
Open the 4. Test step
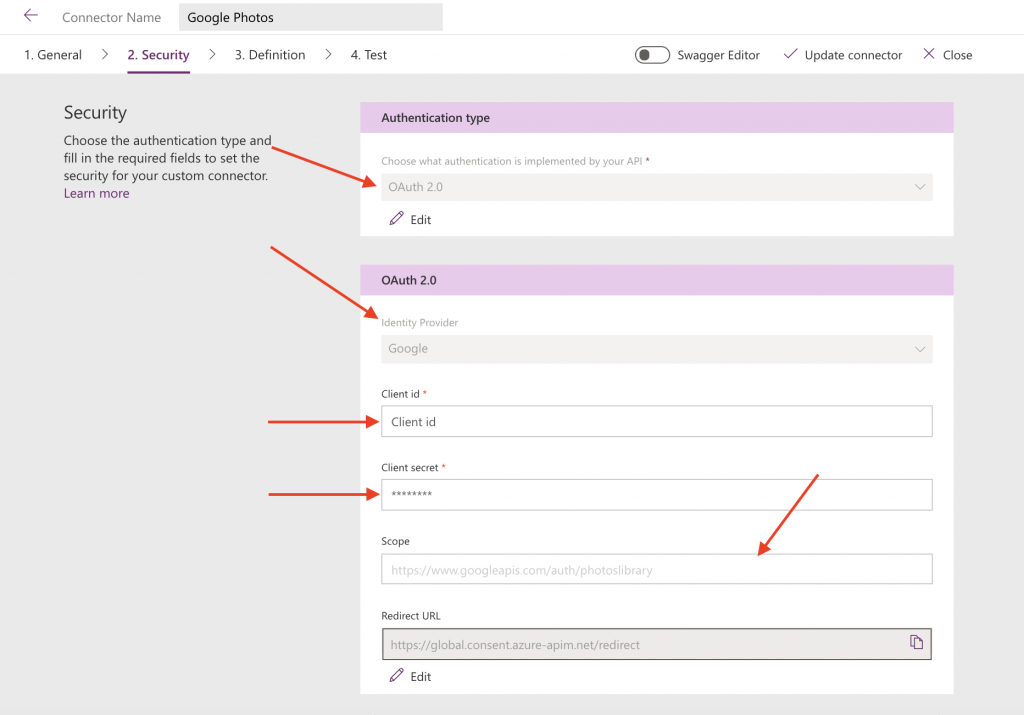click(369, 55)
